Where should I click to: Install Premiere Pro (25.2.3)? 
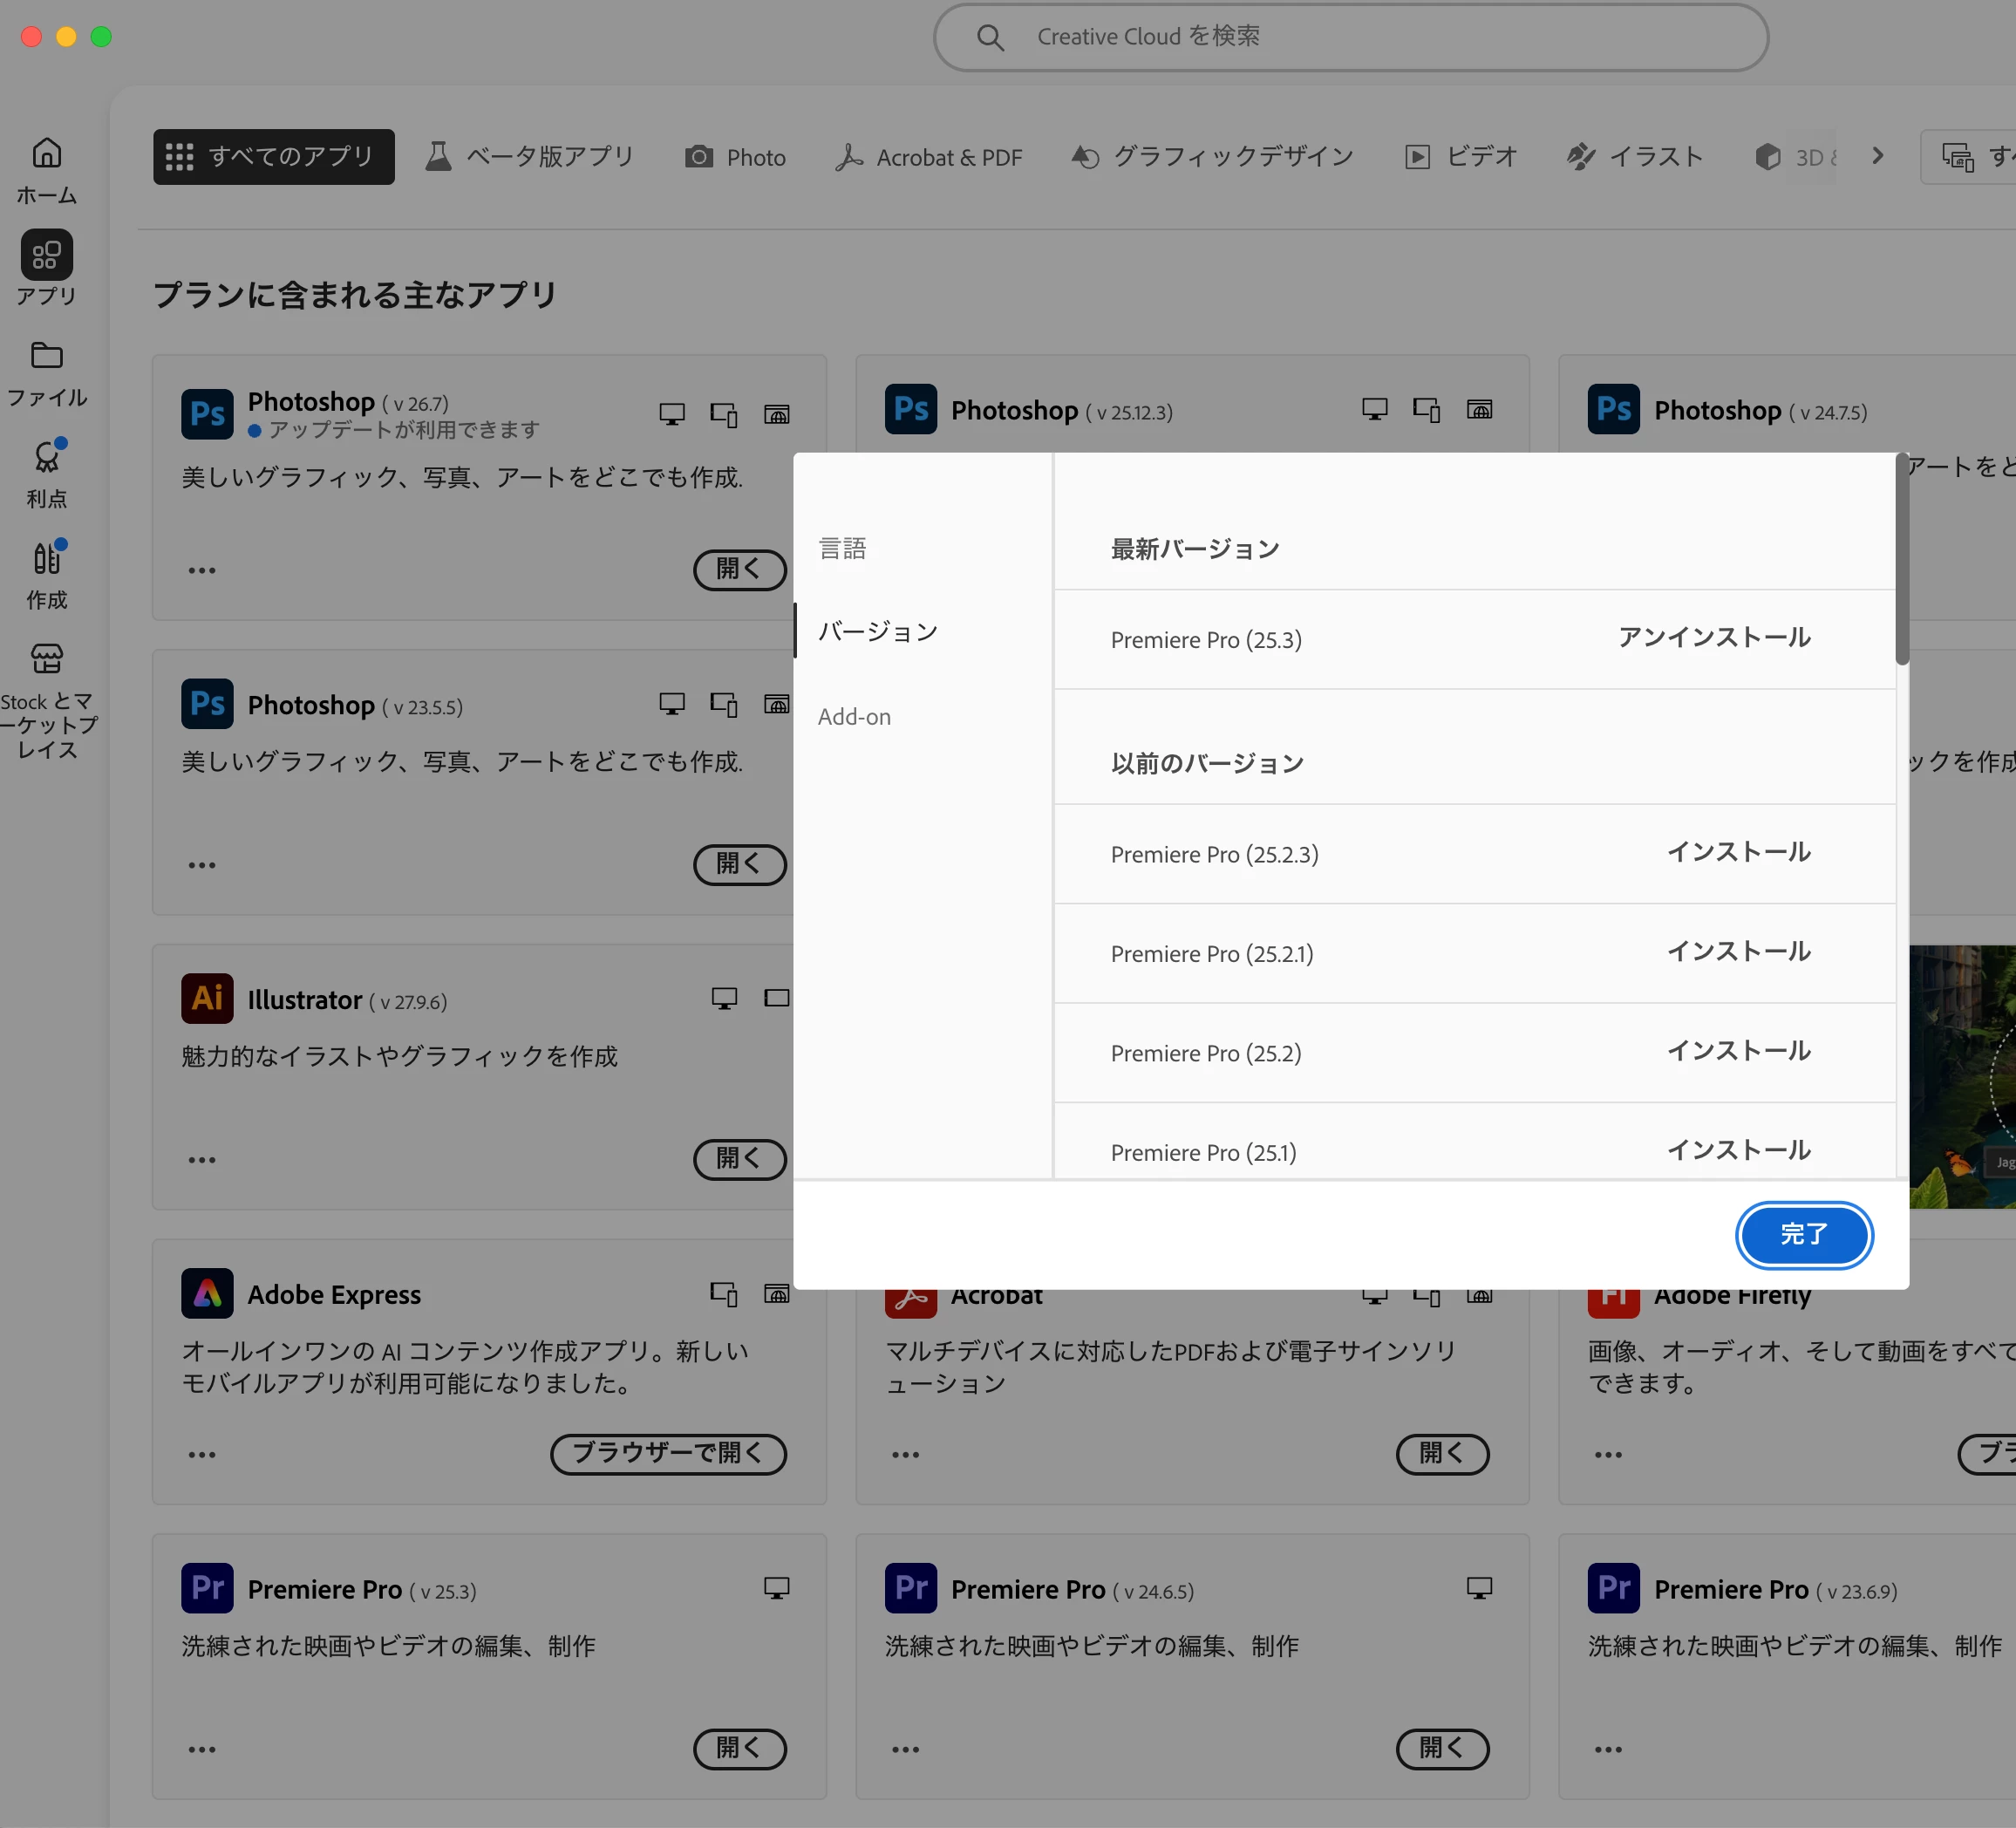[x=1738, y=852]
